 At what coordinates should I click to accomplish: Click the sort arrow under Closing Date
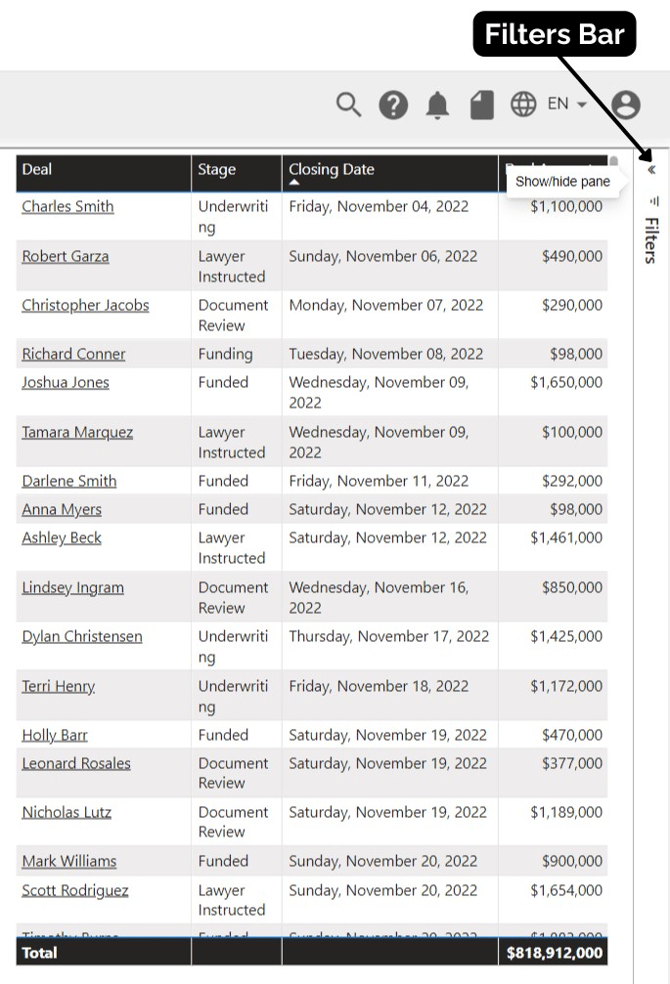click(294, 183)
